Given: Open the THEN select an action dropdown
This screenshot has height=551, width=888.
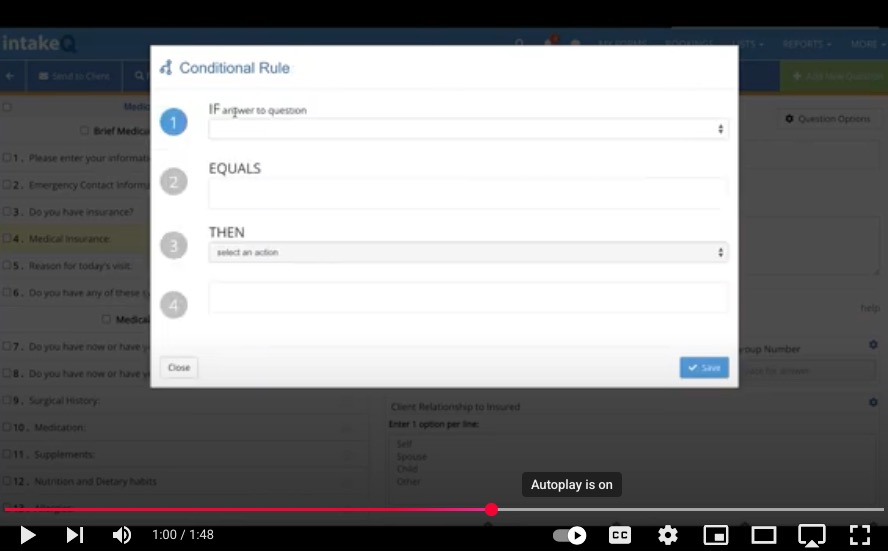Looking at the screenshot, I should point(468,253).
